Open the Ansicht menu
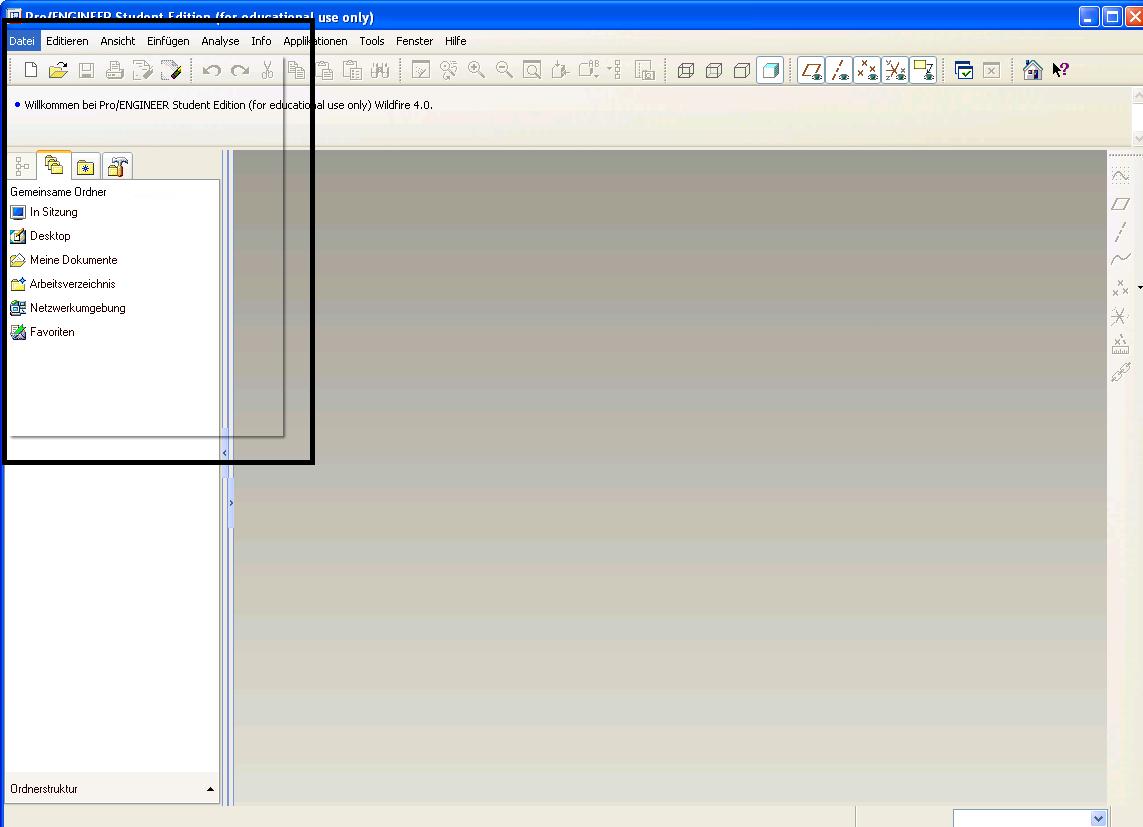Image resolution: width=1143 pixels, height=827 pixels. 117,41
